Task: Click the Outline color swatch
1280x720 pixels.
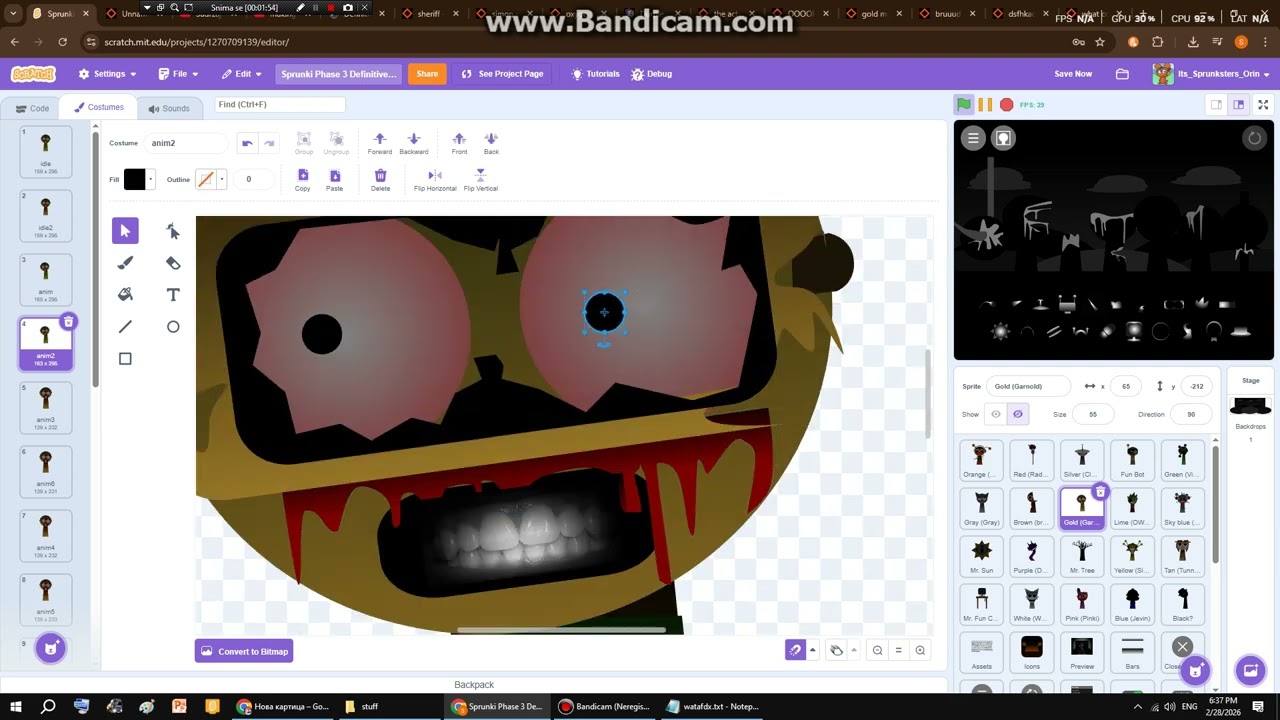Action: [206, 179]
